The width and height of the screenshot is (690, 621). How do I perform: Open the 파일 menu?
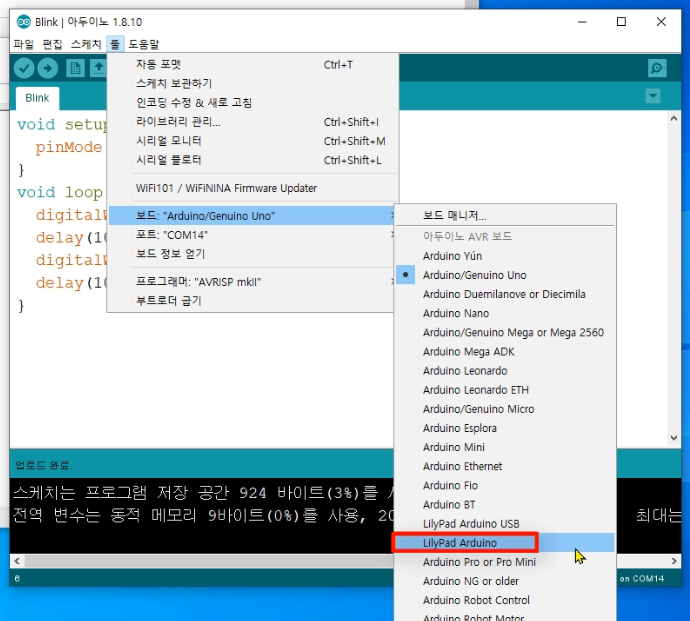coord(24,44)
